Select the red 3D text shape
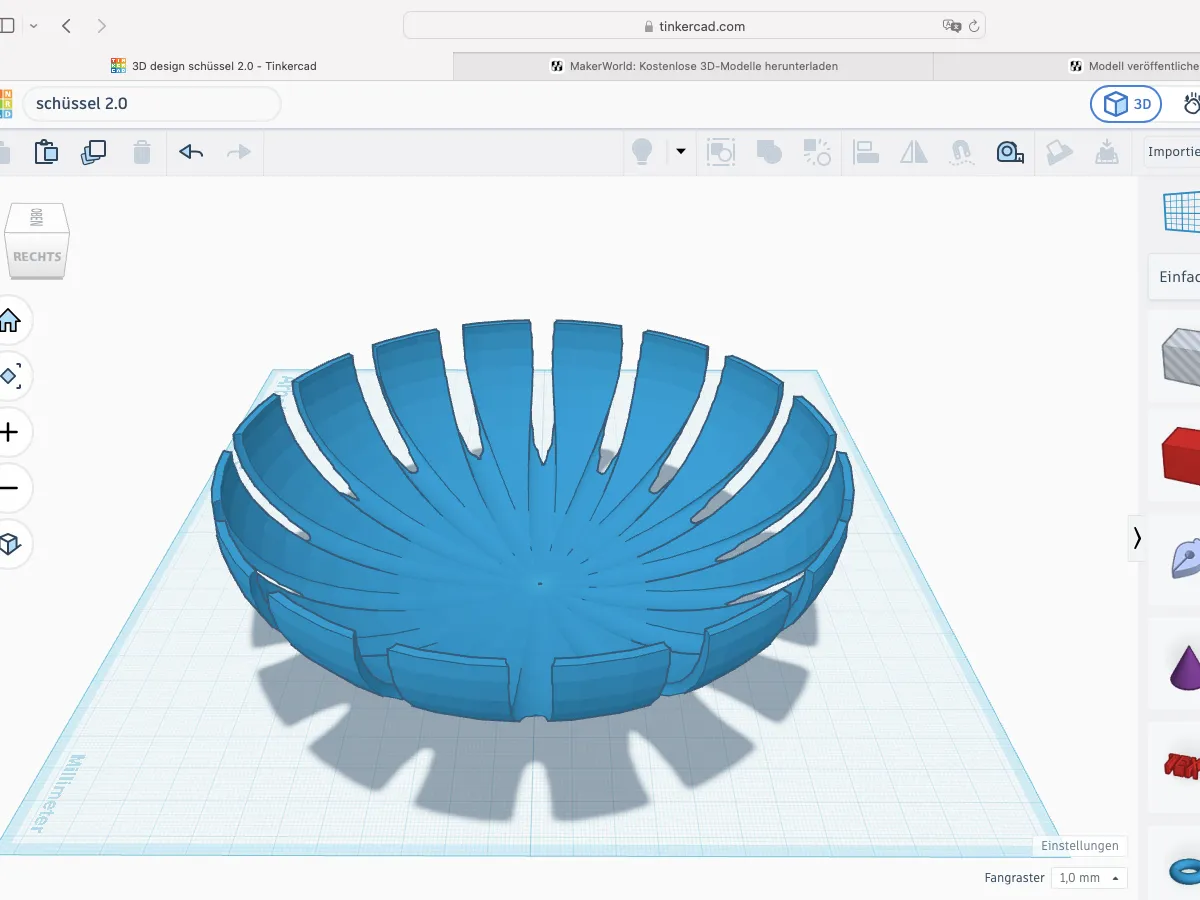This screenshot has height=900, width=1200. pos(1182,766)
